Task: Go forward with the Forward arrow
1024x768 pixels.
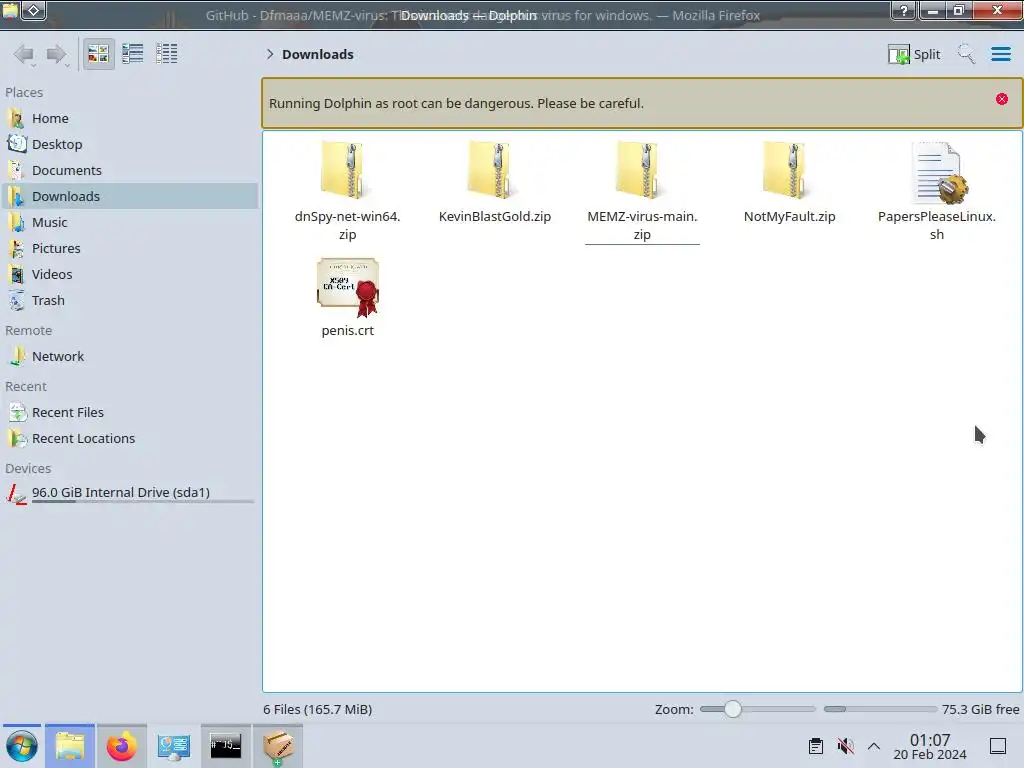Action: tap(57, 54)
